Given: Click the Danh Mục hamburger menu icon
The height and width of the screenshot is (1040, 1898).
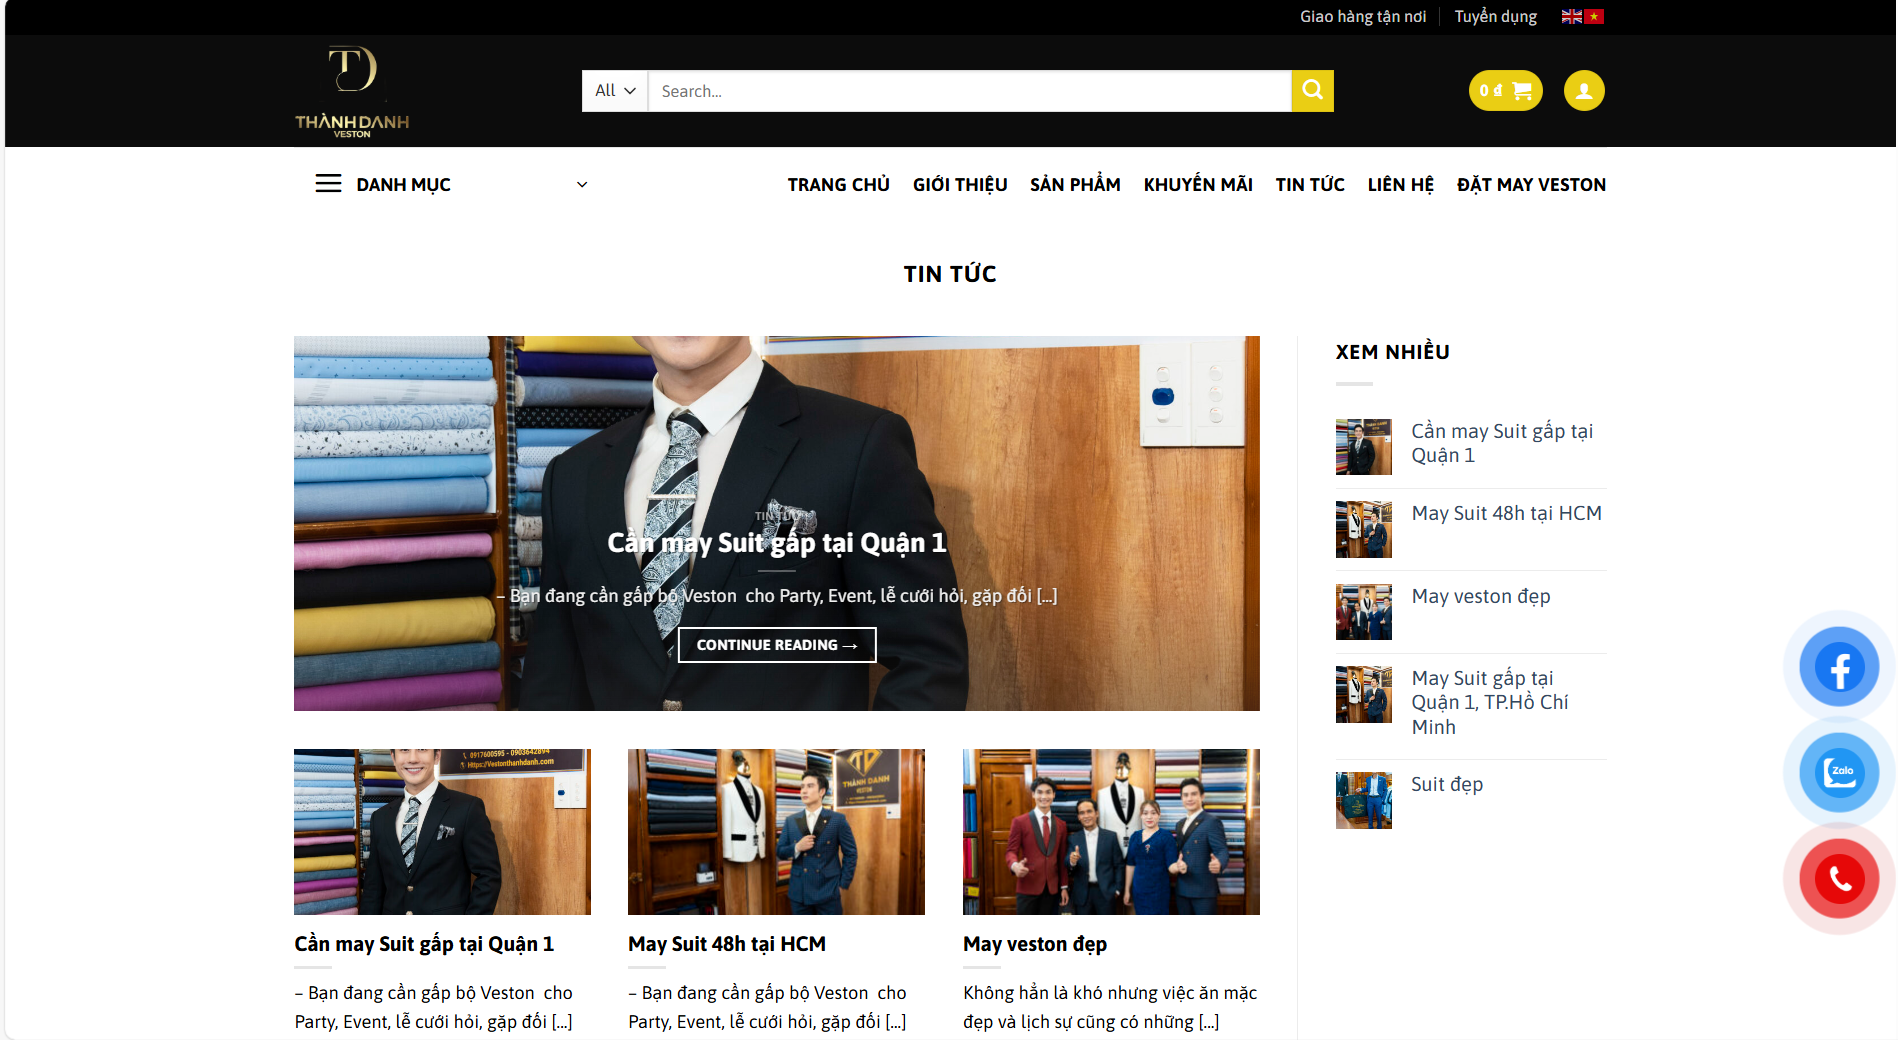Looking at the screenshot, I should pos(328,184).
